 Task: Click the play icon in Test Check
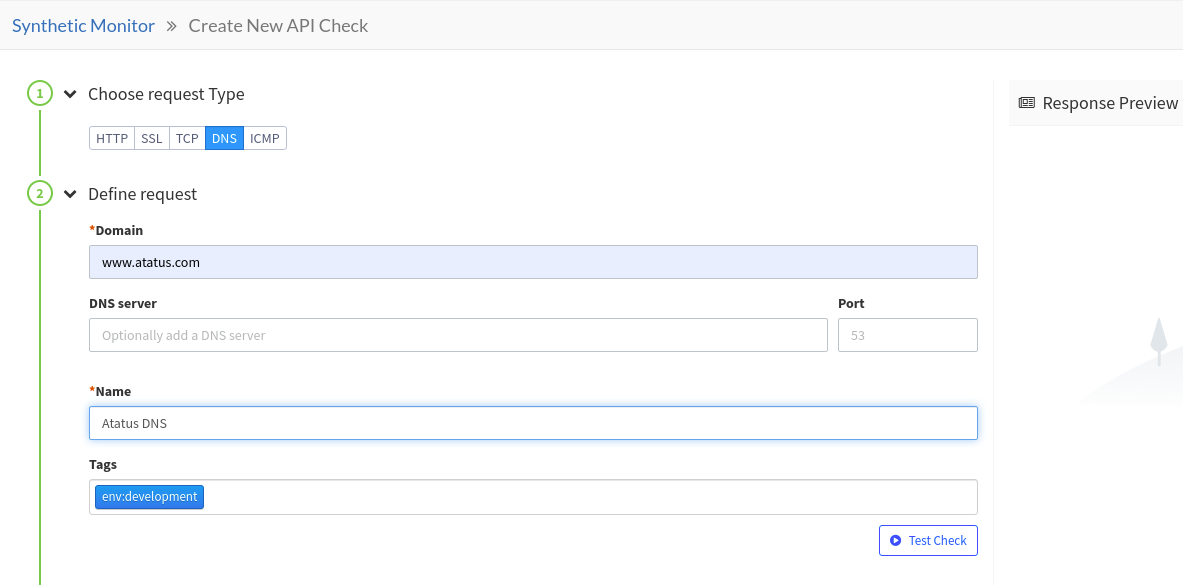pyautogui.click(x=896, y=540)
